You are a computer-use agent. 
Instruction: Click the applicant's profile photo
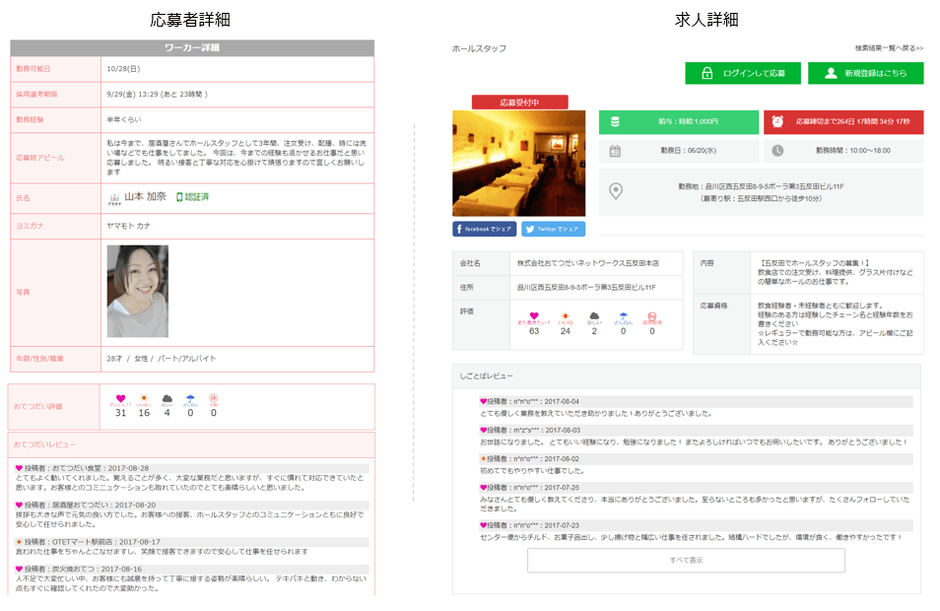(x=137, y=291)
